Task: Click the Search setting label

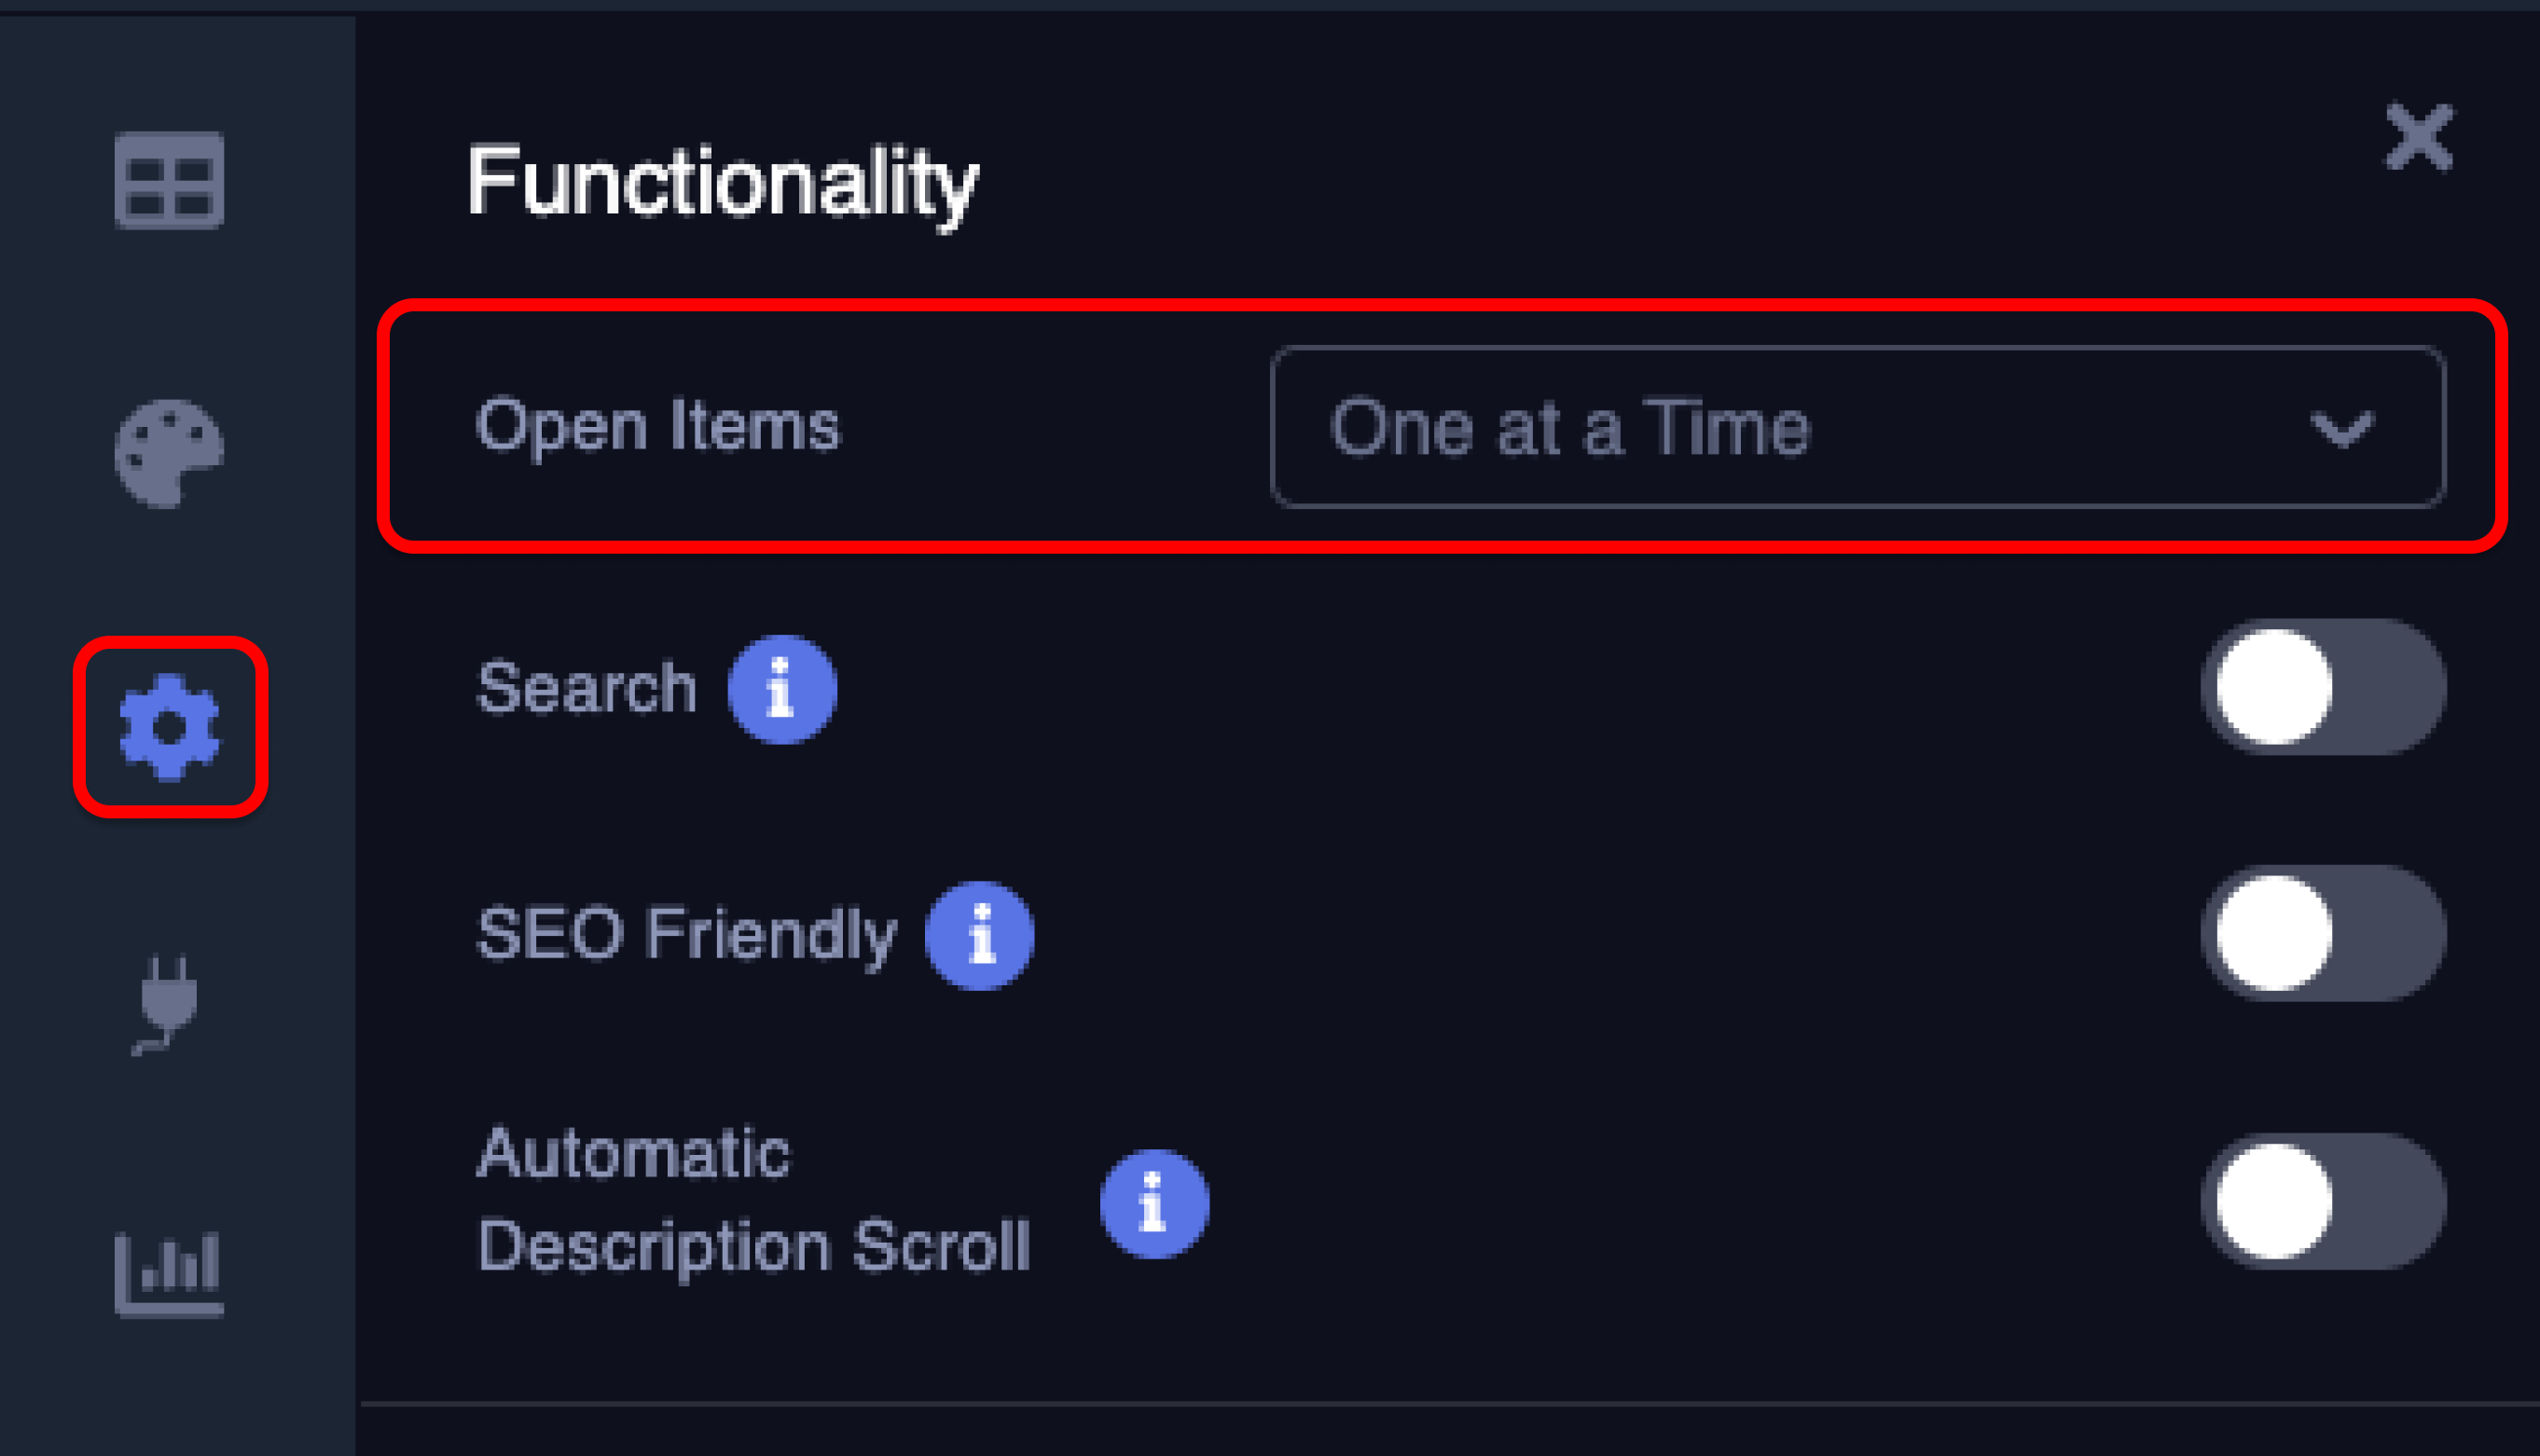Action: [586, 688]
